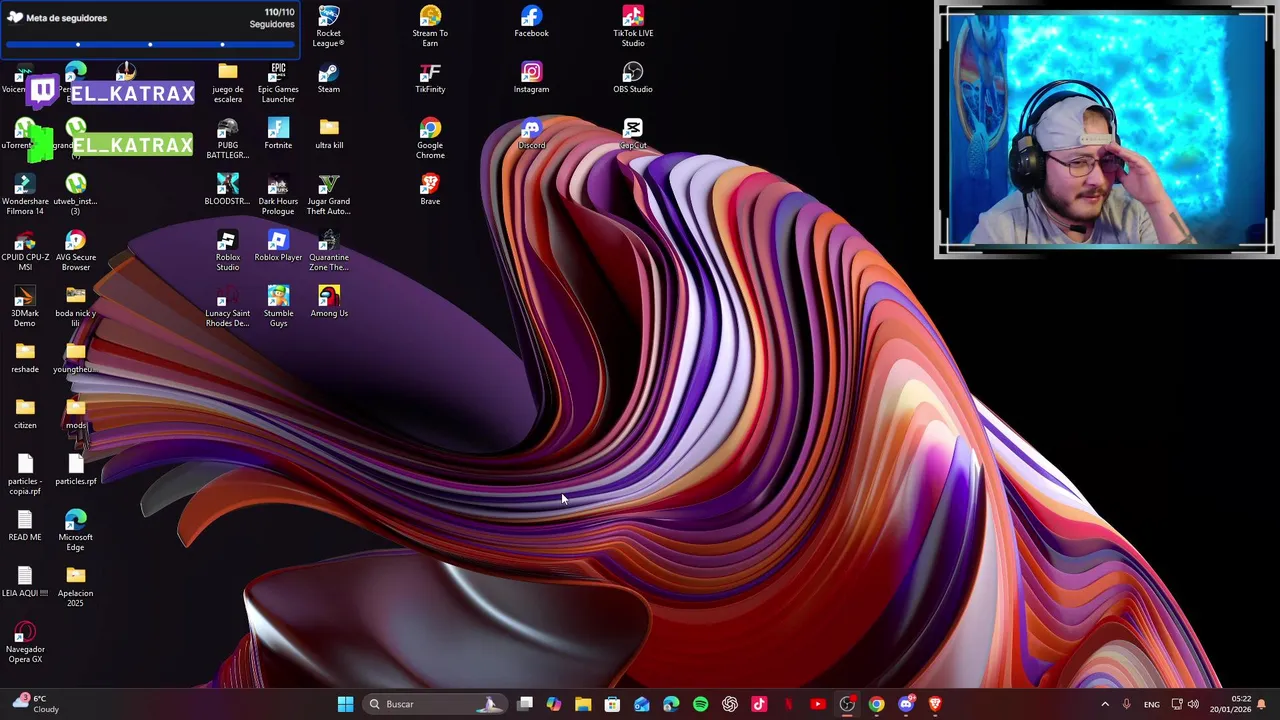Viewport: 1280px width, 720px height.
Task: Select the ultra kill folder
Action: [329, 134]
